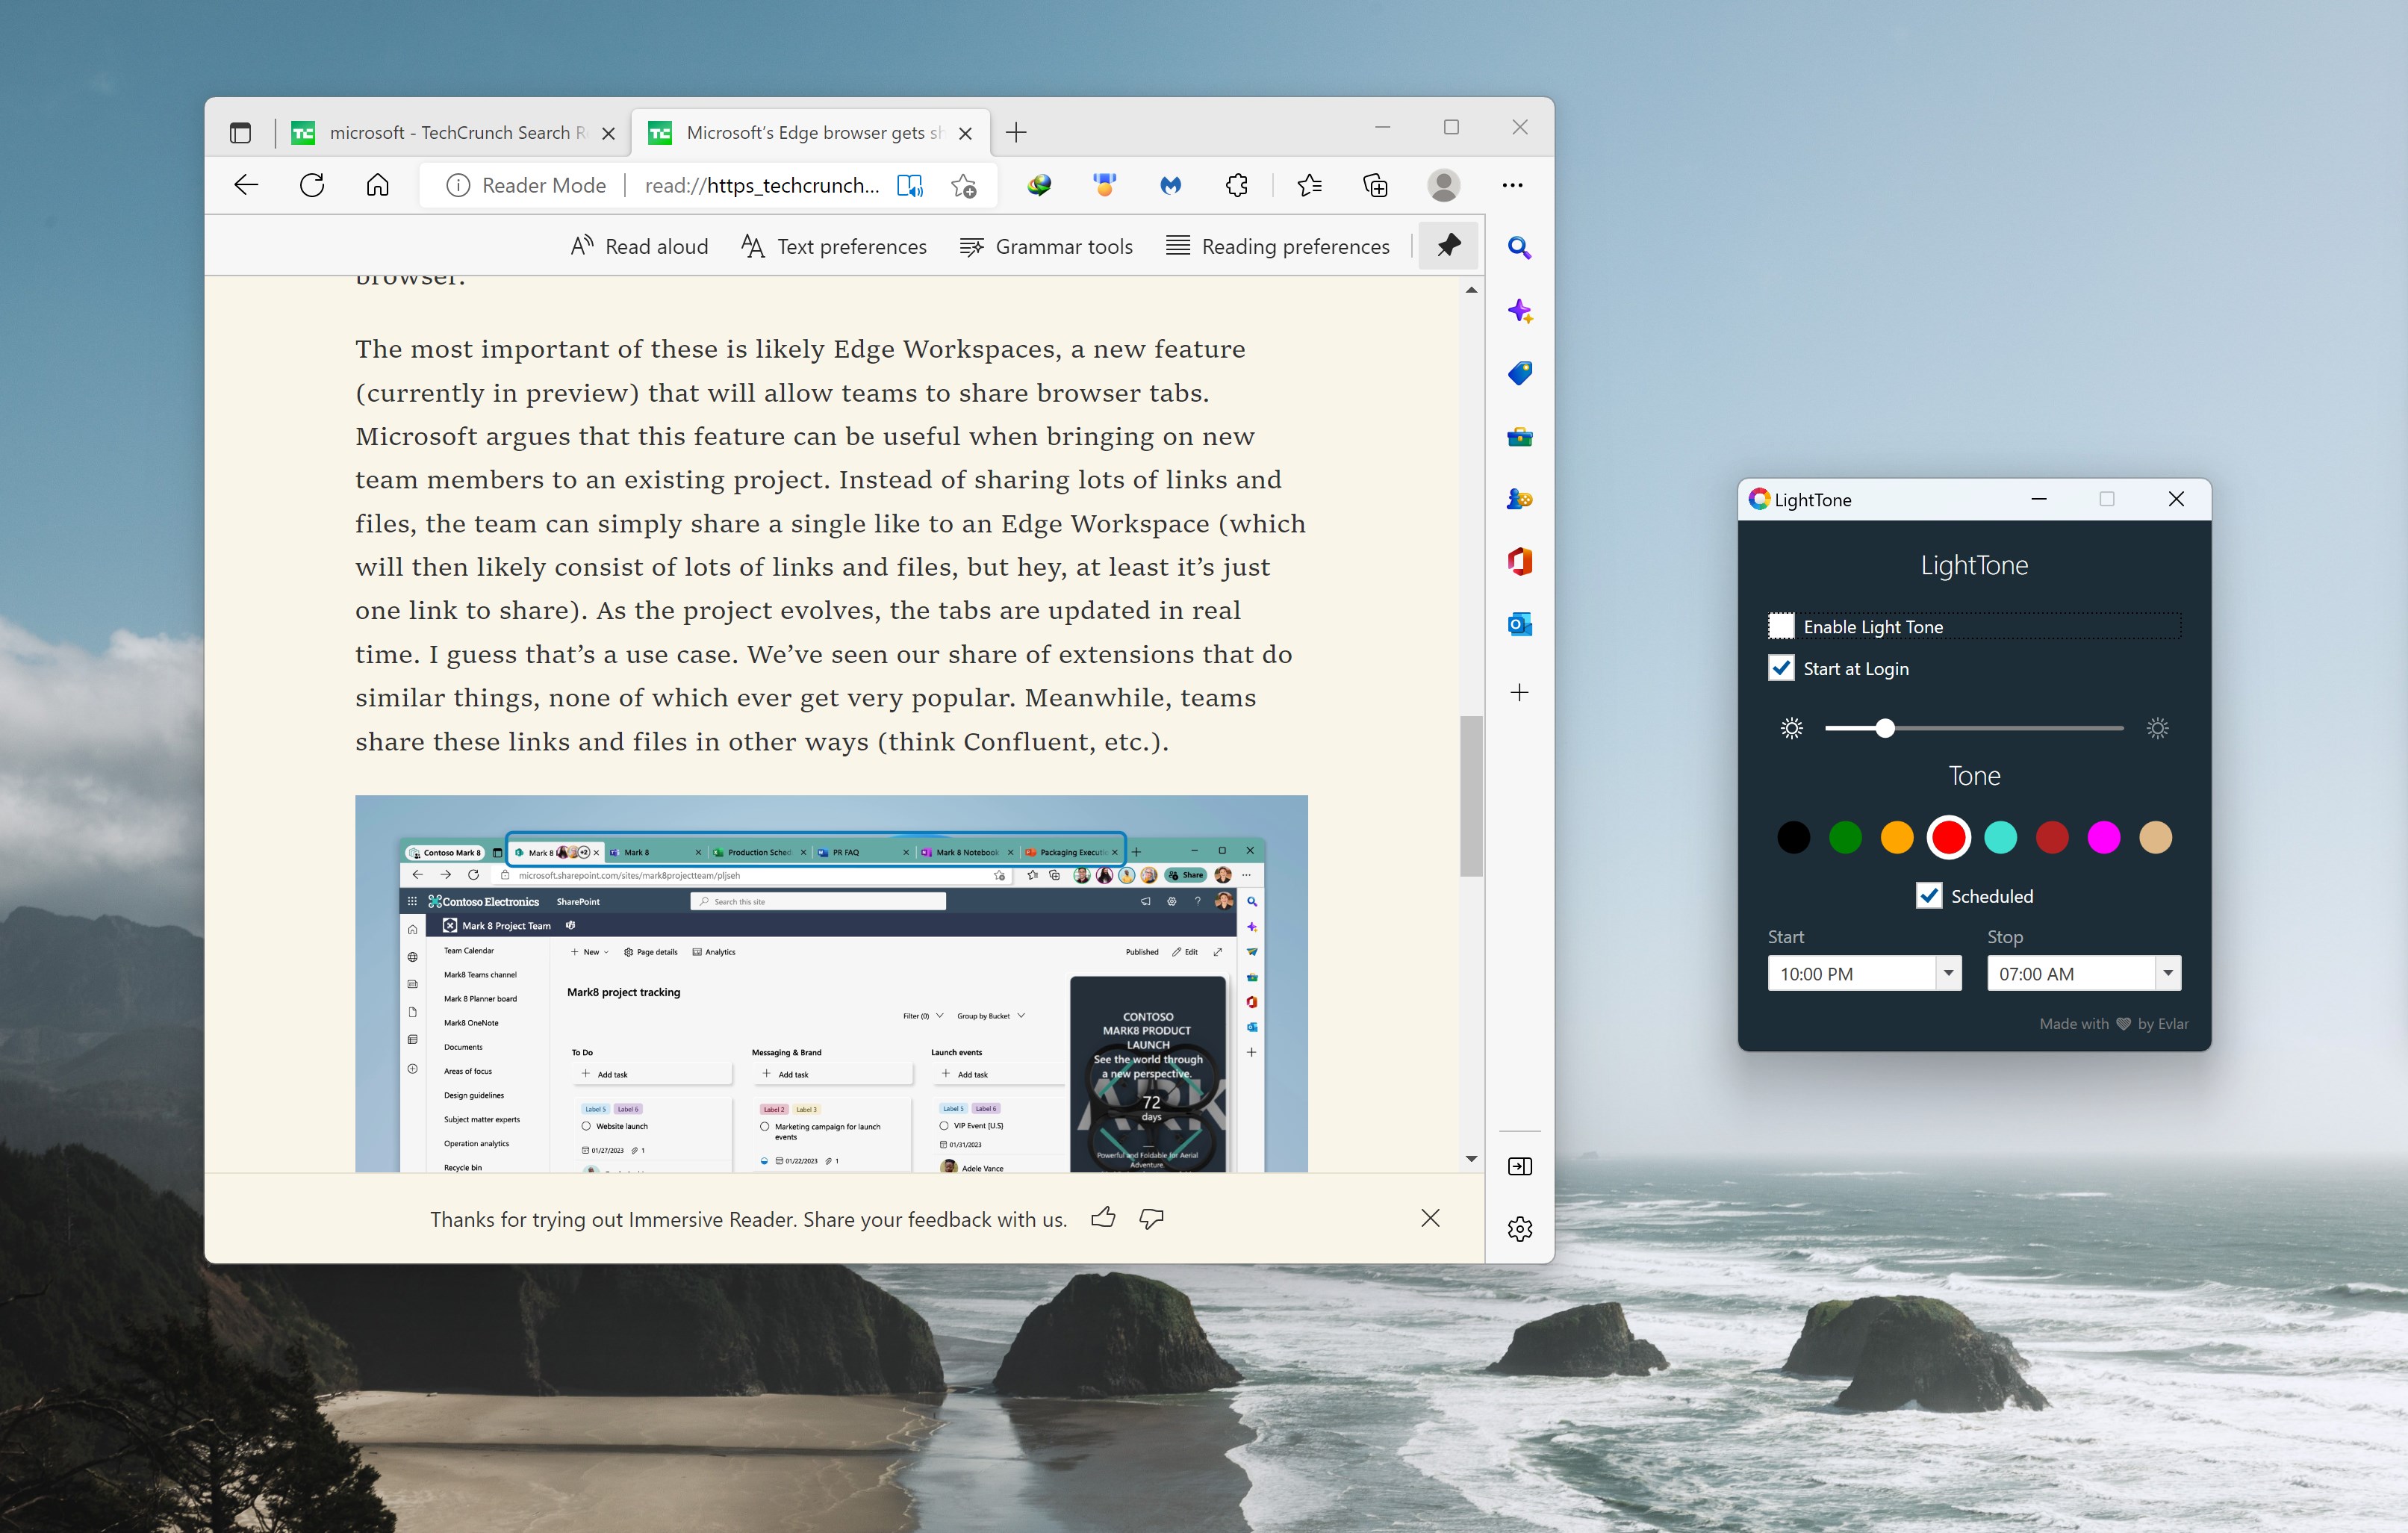Click thumbs up feedback icon
The image size is (2408, 1533).
tap(1103, 1217)
